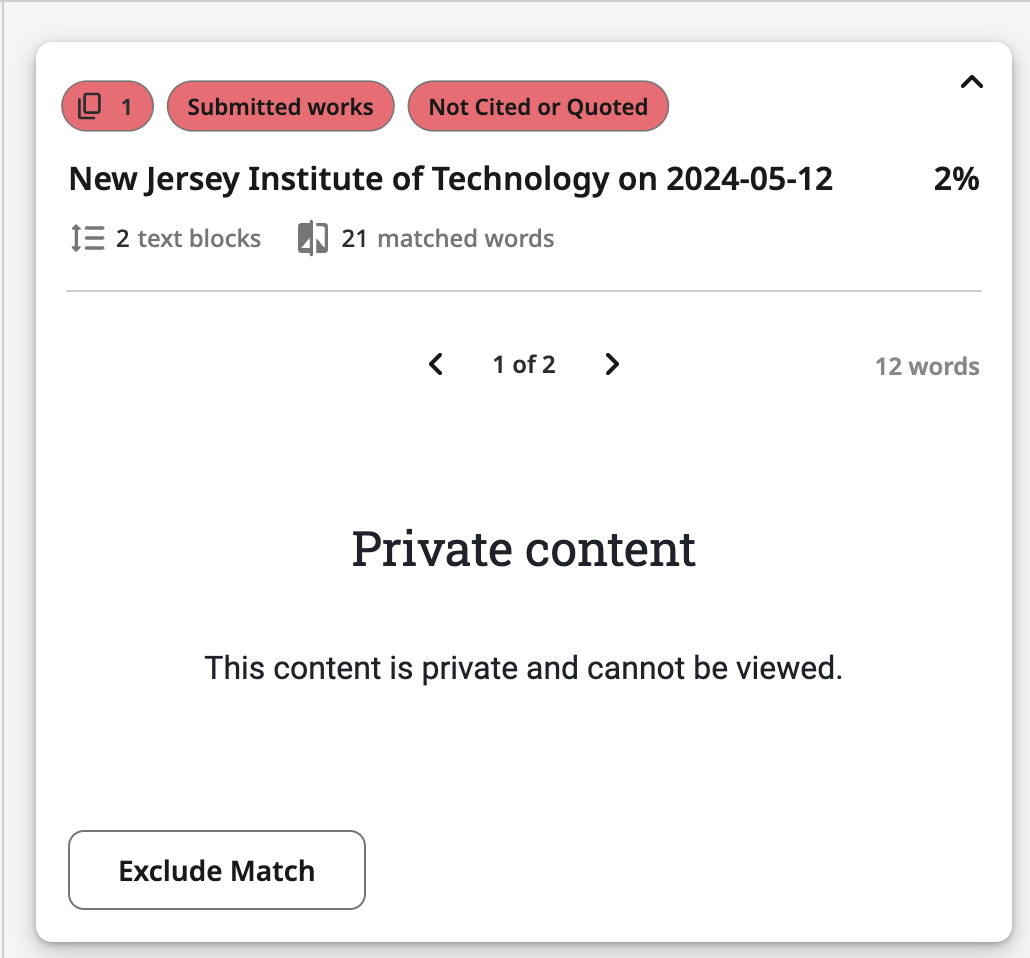The height and width of the screenshot is (958, 1030).
Task: Select the 21 matched words label
Action: [447, 239]
